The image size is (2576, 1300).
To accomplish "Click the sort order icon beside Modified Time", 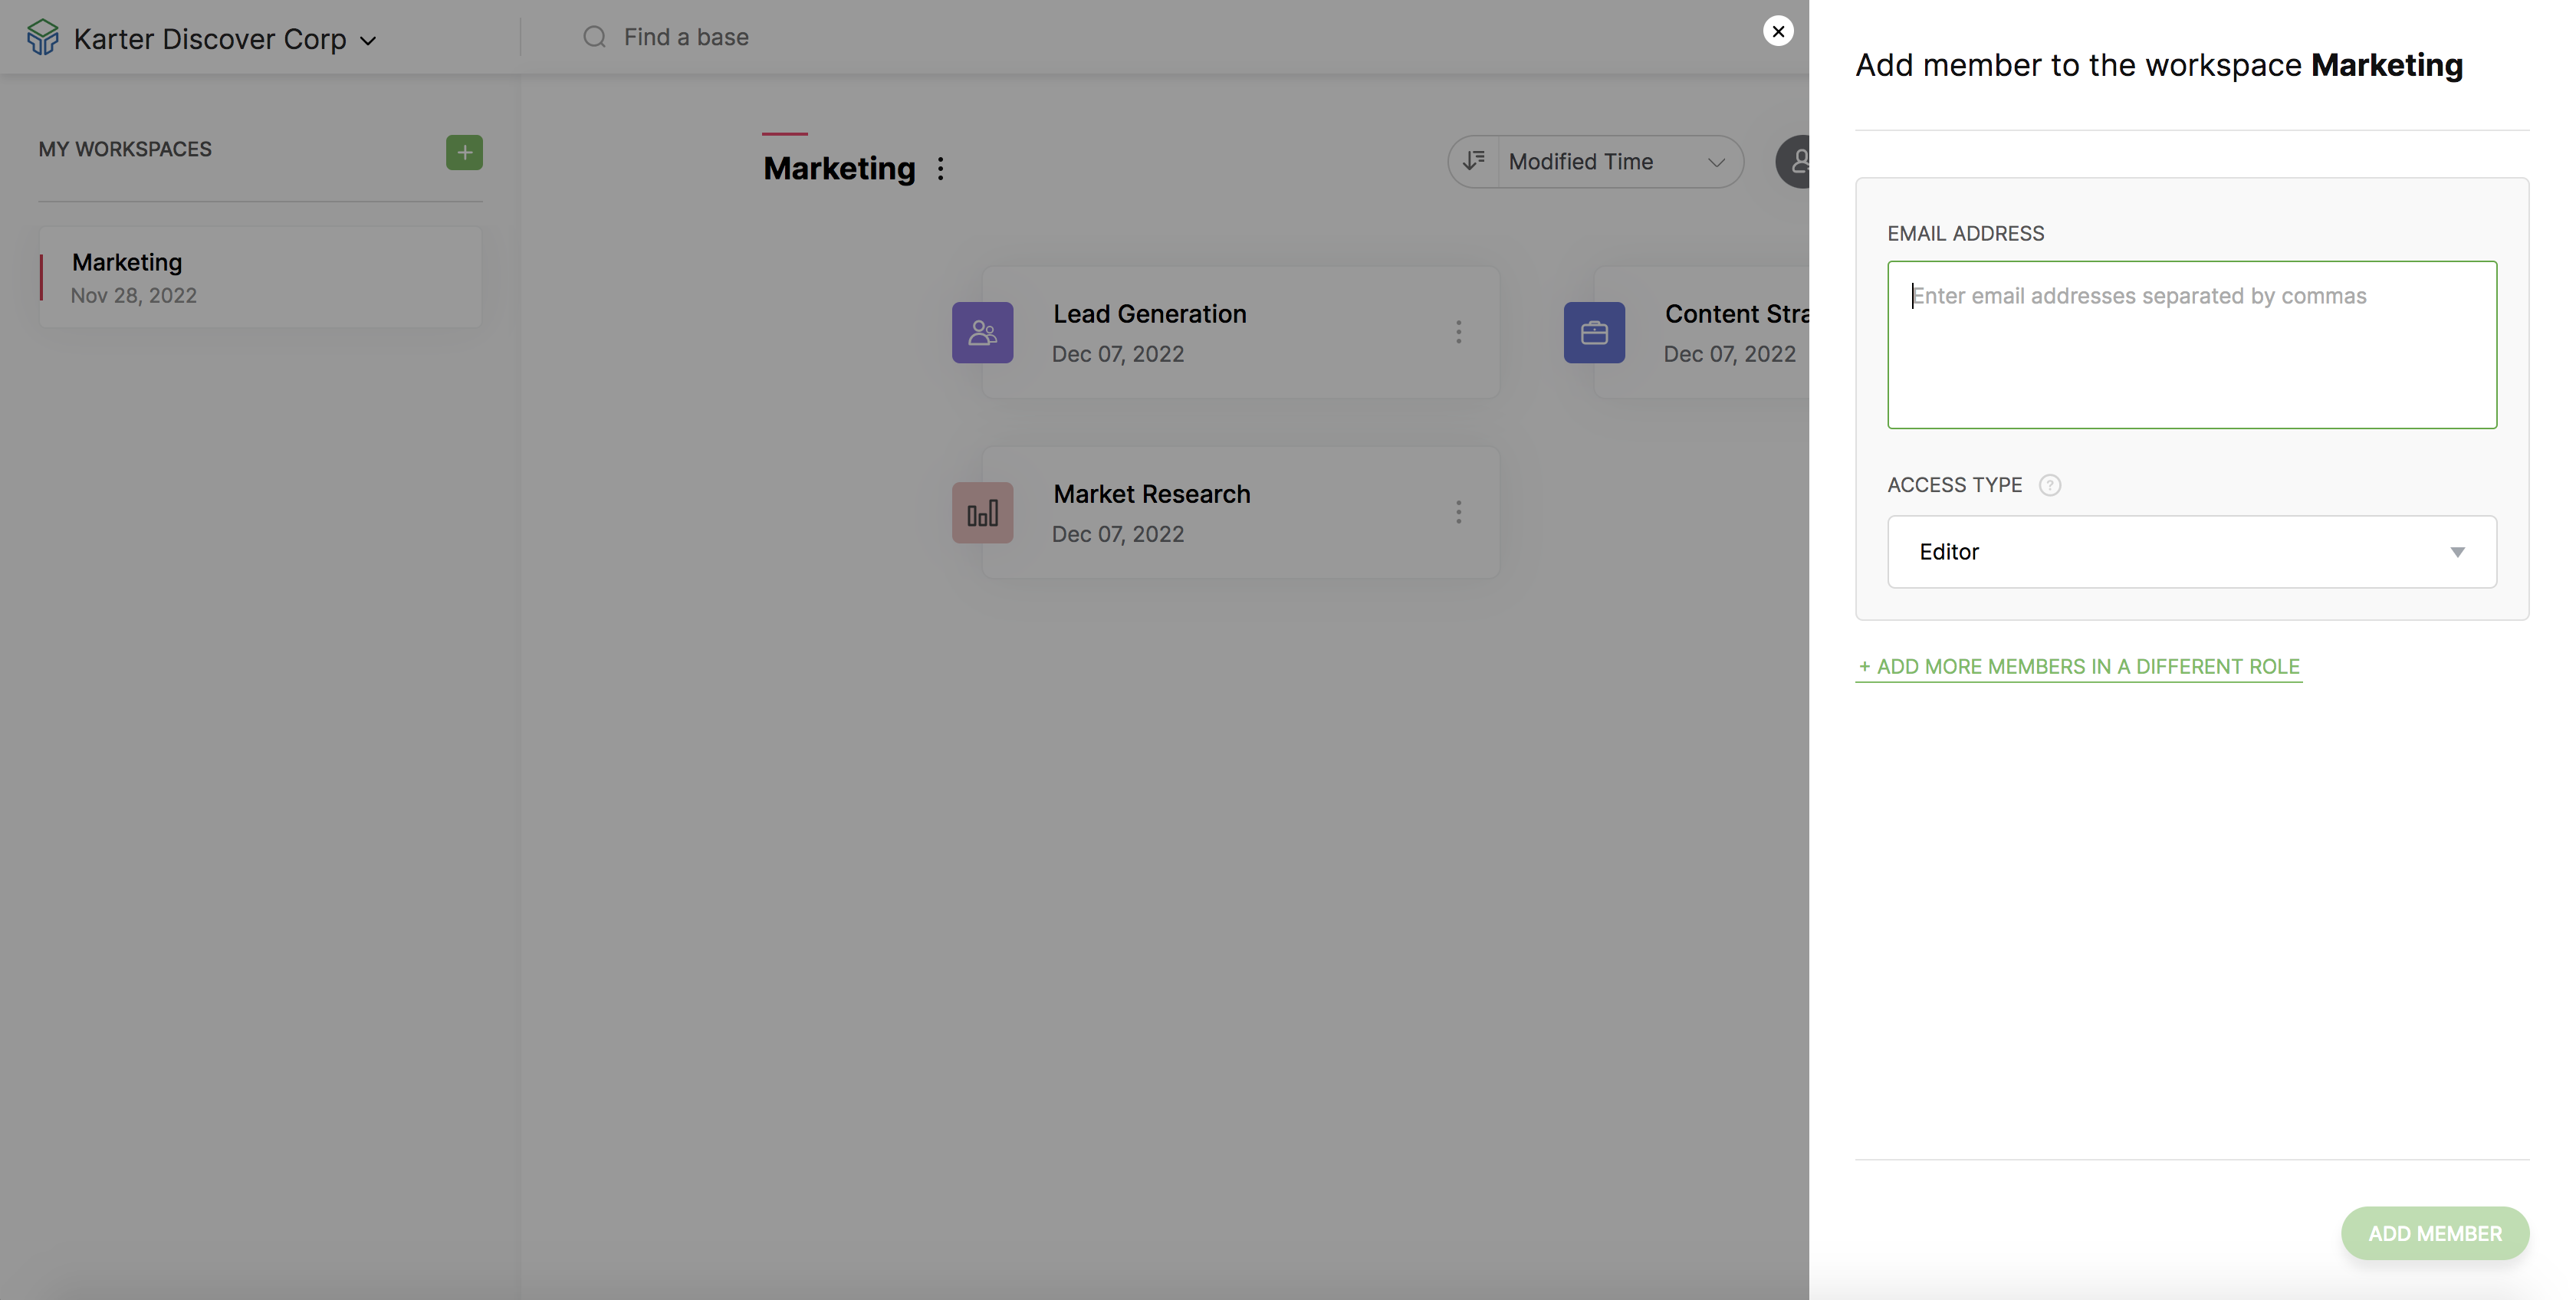I will [1474, 161].
